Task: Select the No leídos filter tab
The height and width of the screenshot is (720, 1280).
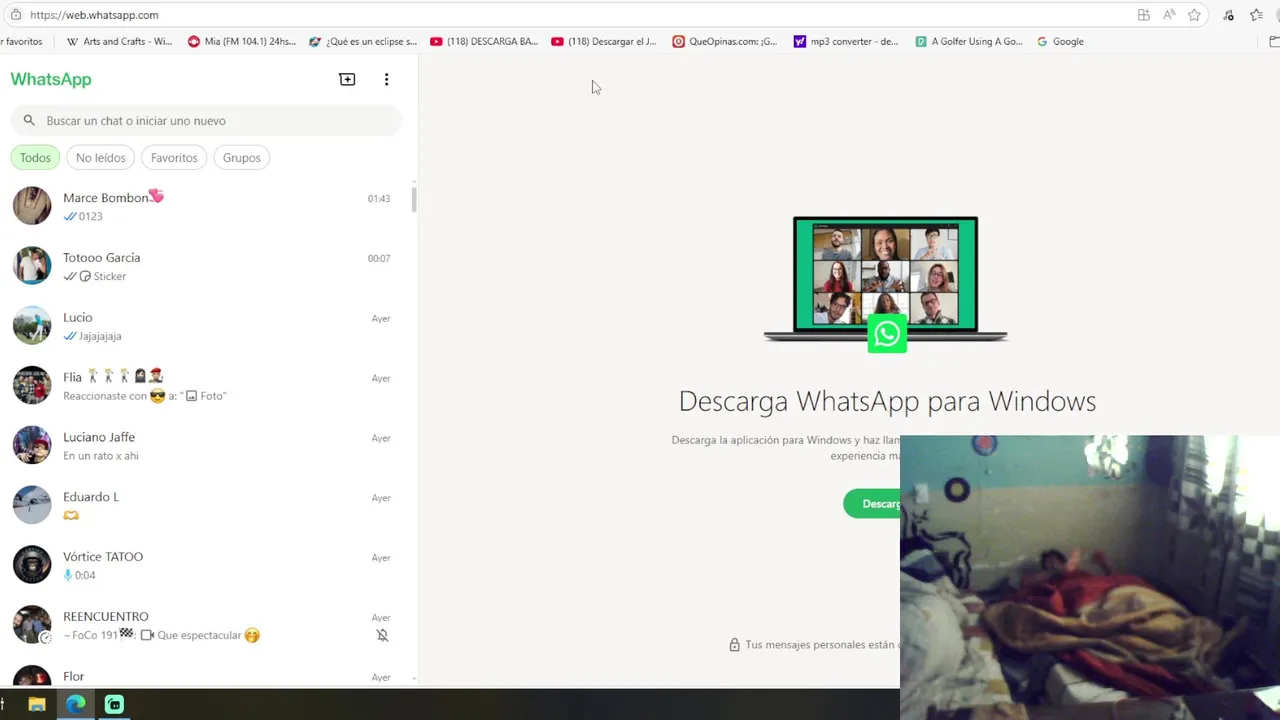Action: coord(101,157)
